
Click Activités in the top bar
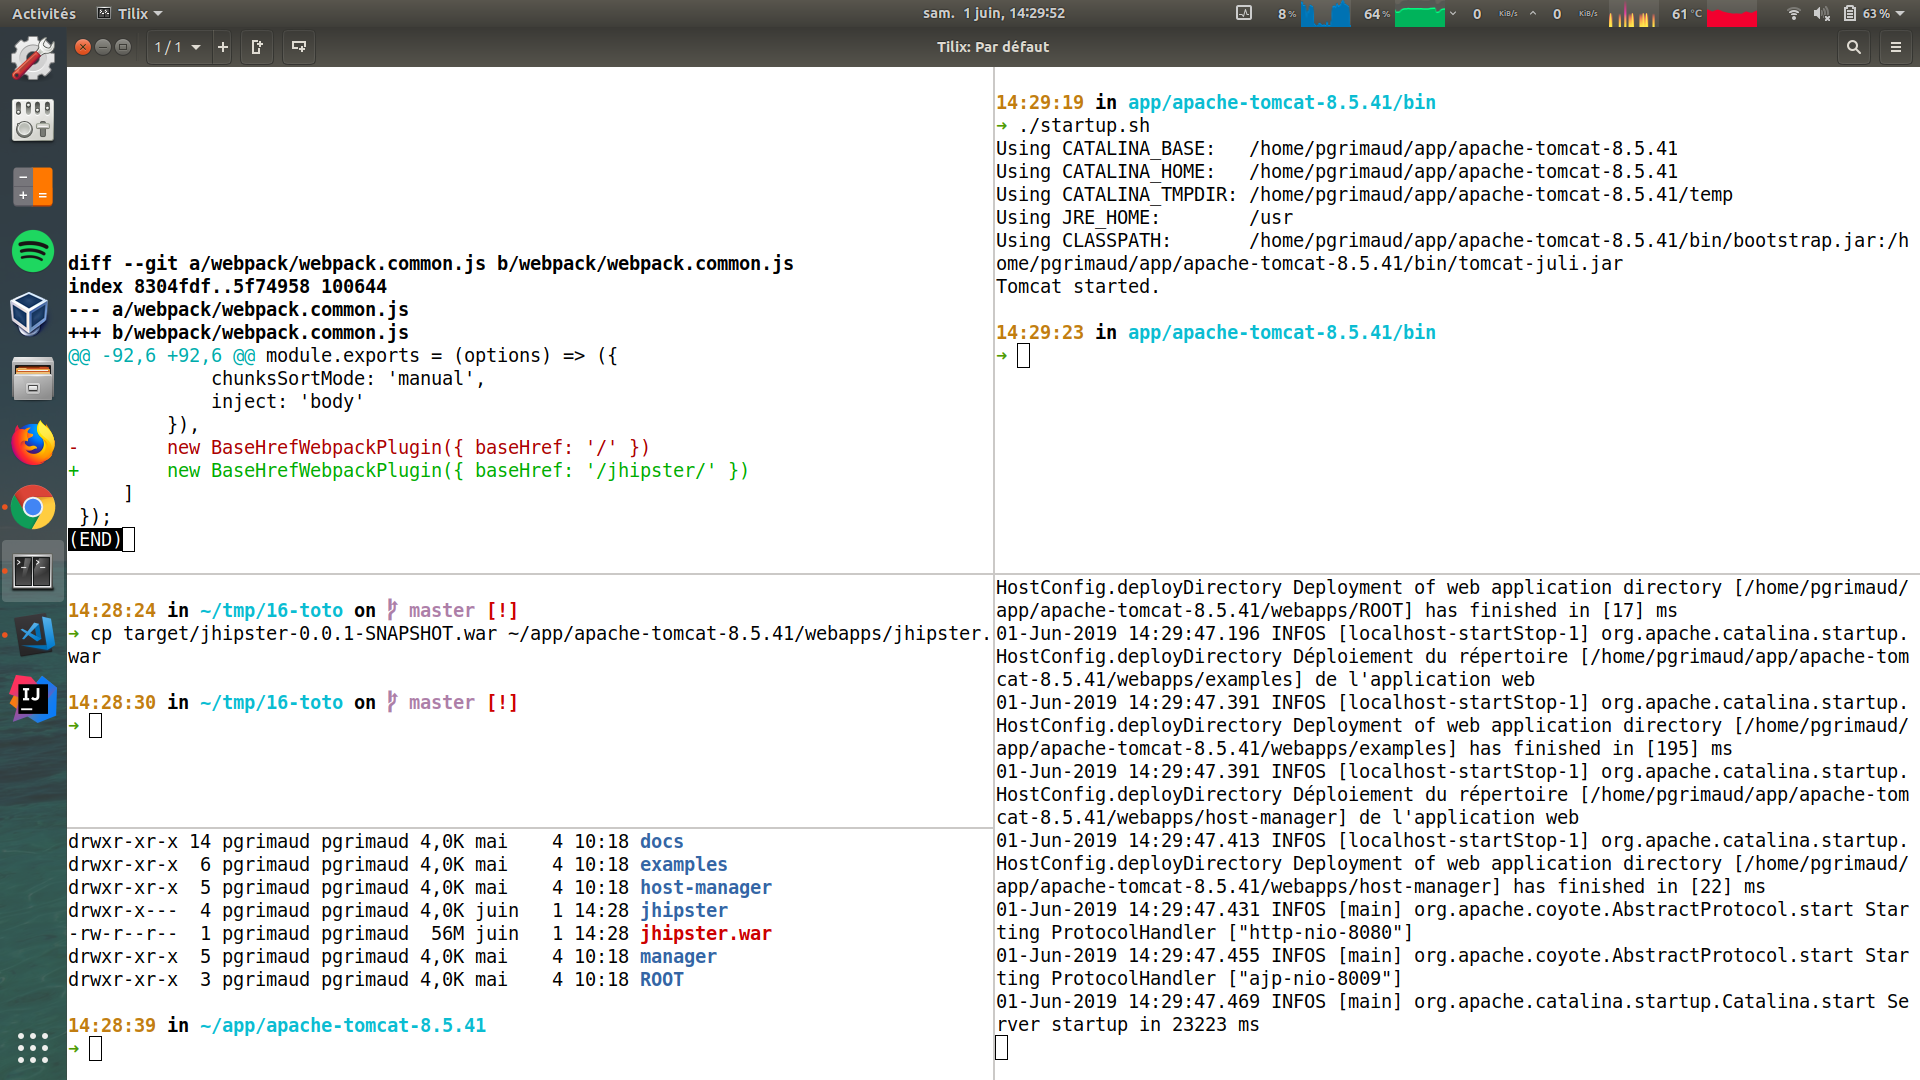[x=44, y=13]
